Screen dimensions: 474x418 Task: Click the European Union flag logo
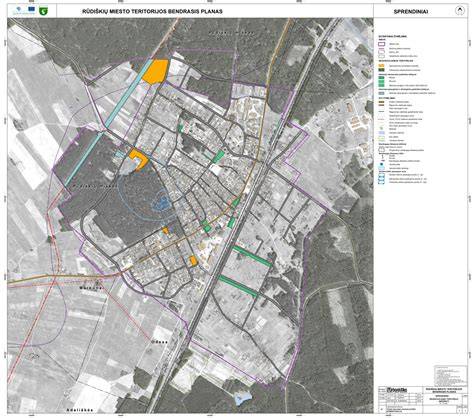[32, 9]
